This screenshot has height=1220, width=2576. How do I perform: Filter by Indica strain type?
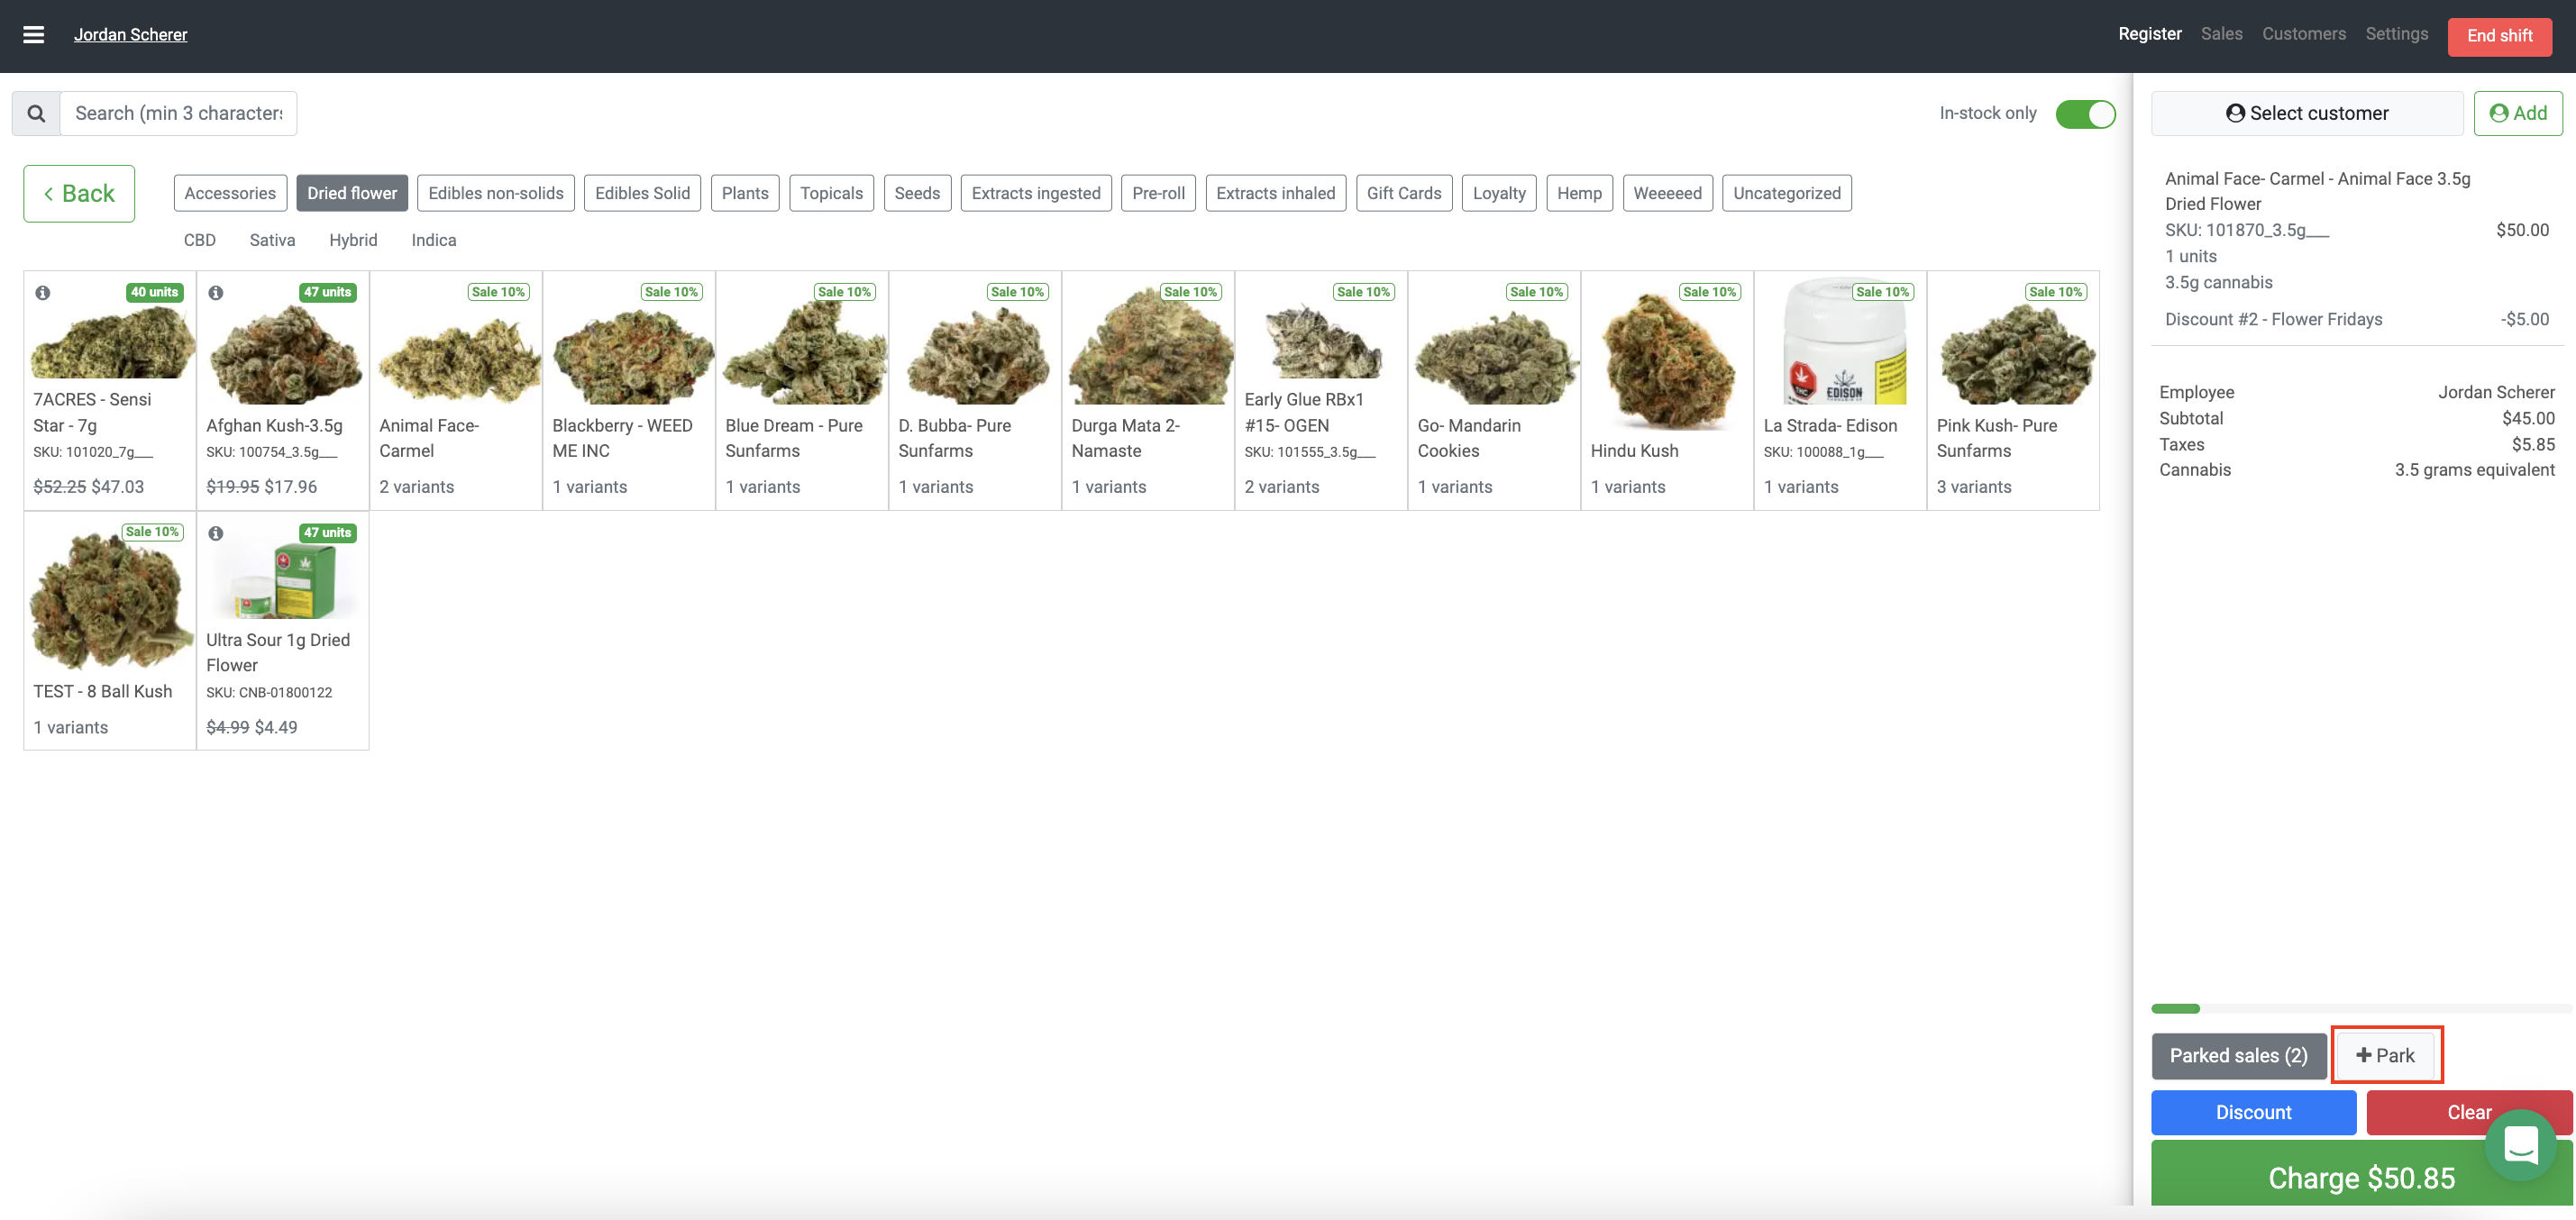point(433,240)
